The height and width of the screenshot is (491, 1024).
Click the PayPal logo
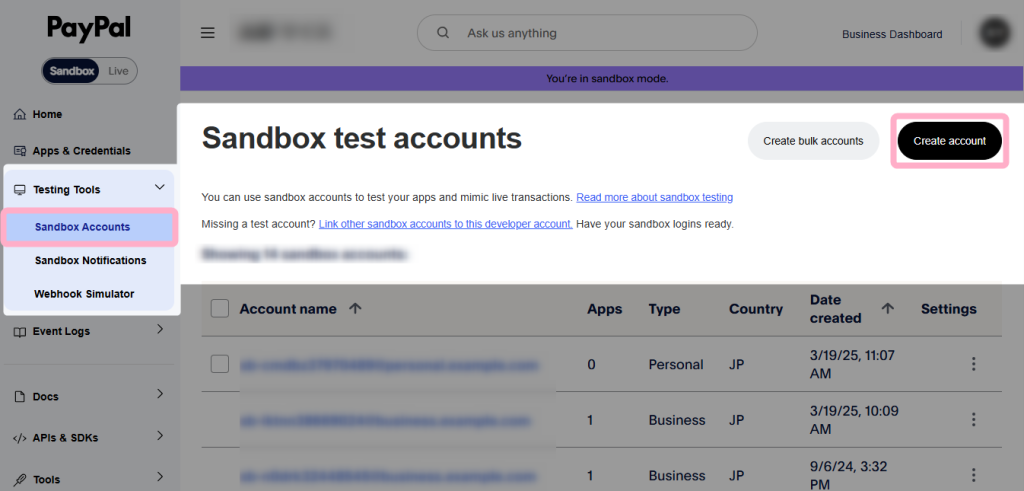[89, 28]
